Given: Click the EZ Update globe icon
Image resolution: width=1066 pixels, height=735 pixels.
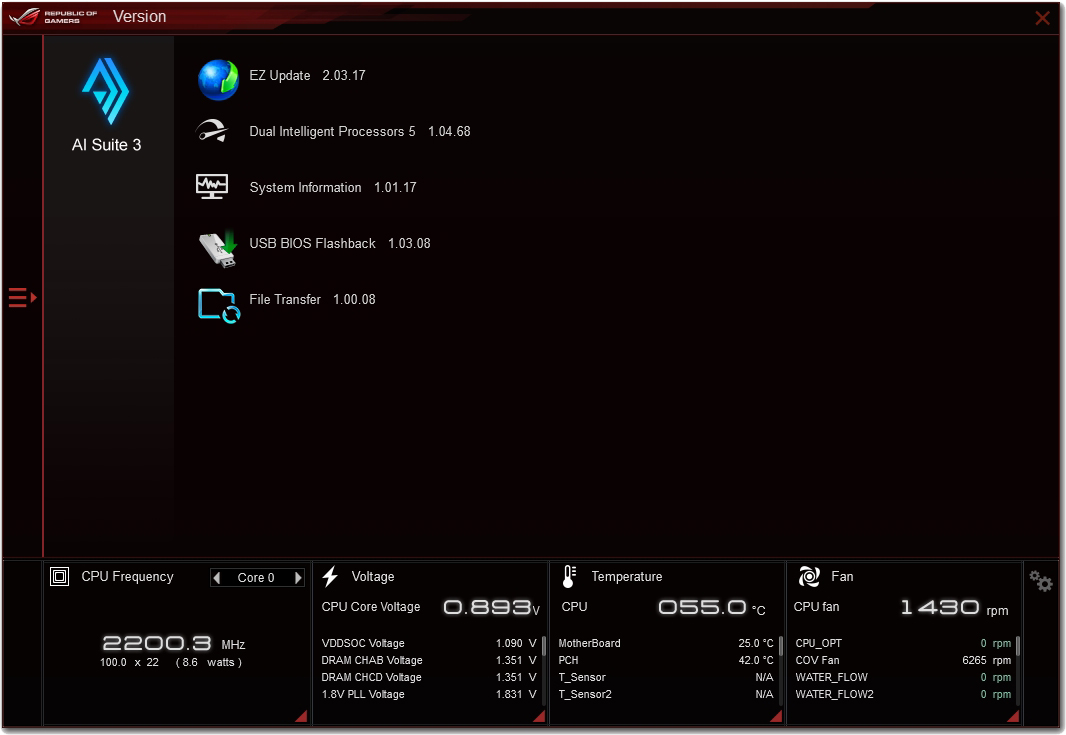Looking at the screenshot, I should (218, 80).
